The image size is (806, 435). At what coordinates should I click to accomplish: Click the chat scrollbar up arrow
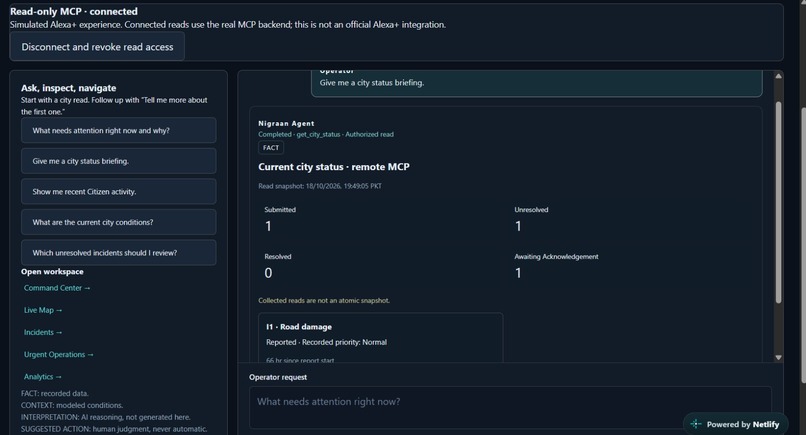point(778,76)
